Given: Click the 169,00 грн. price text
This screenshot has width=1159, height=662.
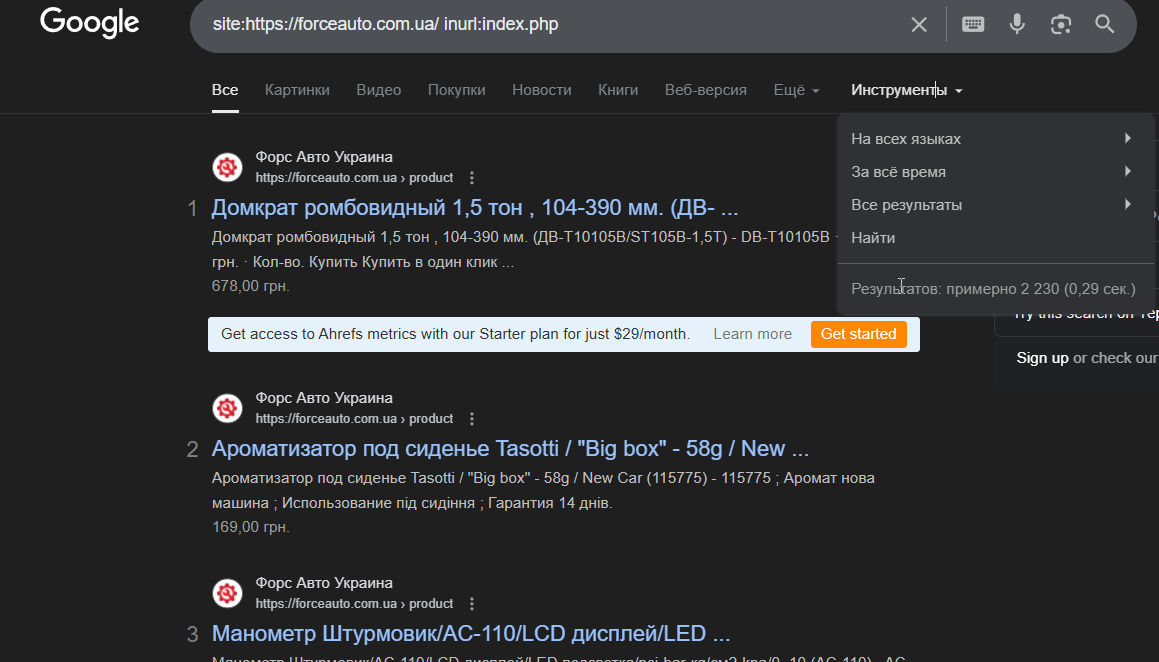Looking at the screenshot, I should click(250, 527).
